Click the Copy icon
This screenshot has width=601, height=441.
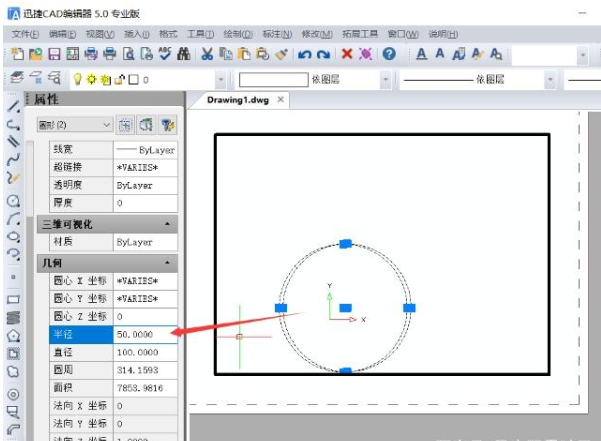click(226, 54)
